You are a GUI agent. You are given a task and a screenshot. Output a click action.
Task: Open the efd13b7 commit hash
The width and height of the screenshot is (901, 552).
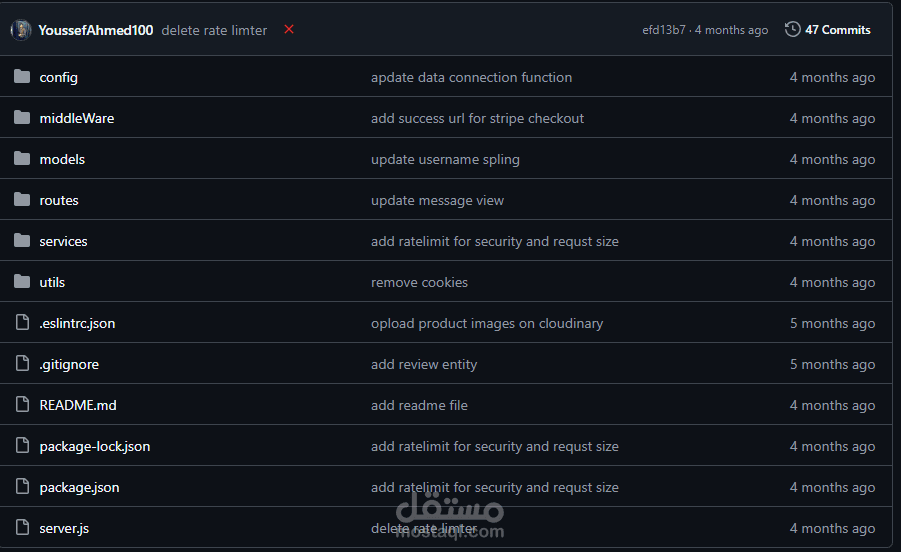click(664, 30)
